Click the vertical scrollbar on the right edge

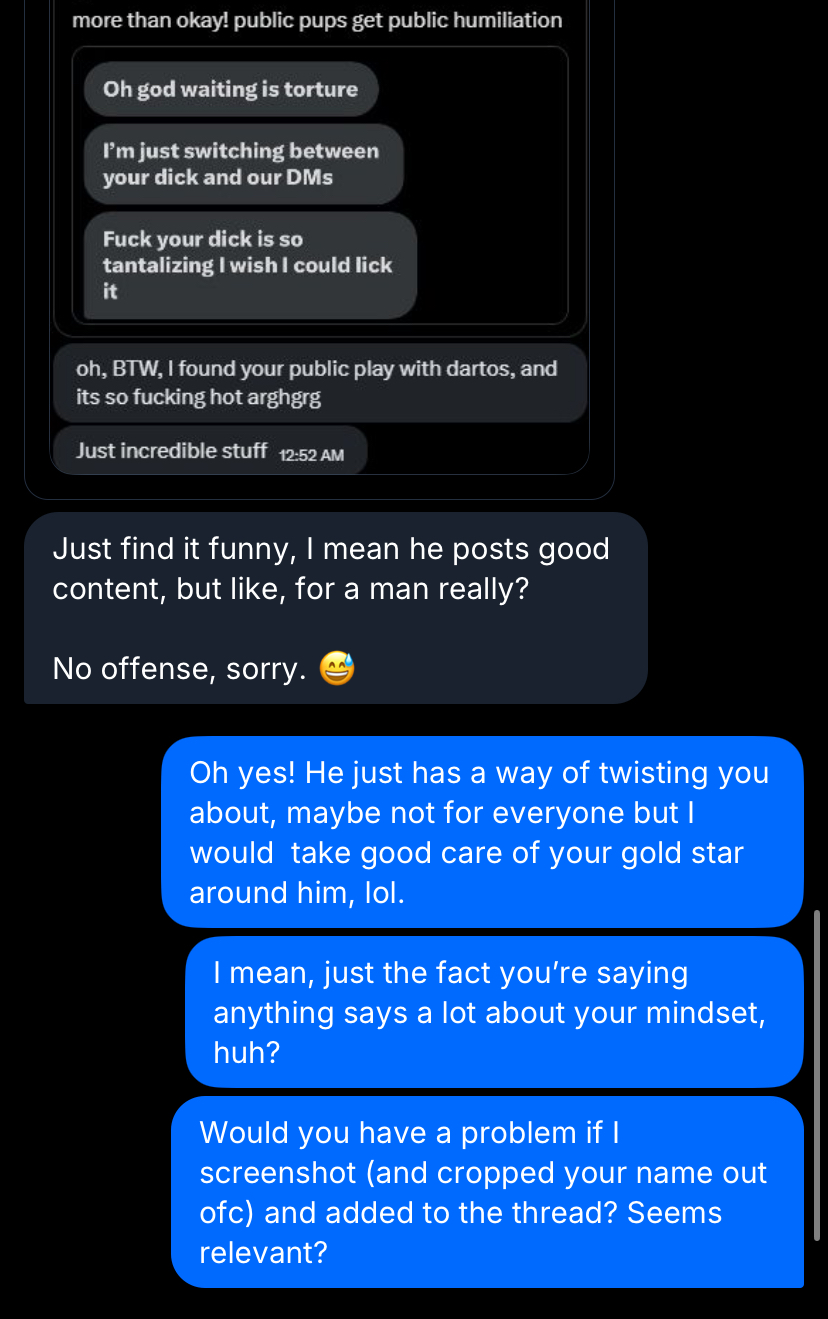tap(818, 1075)
